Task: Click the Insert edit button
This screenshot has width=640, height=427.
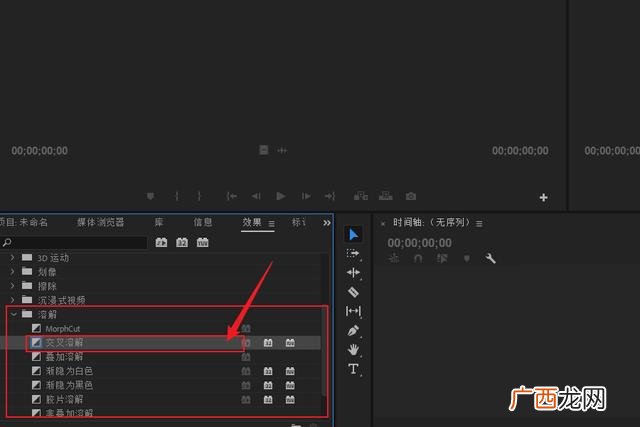Action: tap(360, 196)
